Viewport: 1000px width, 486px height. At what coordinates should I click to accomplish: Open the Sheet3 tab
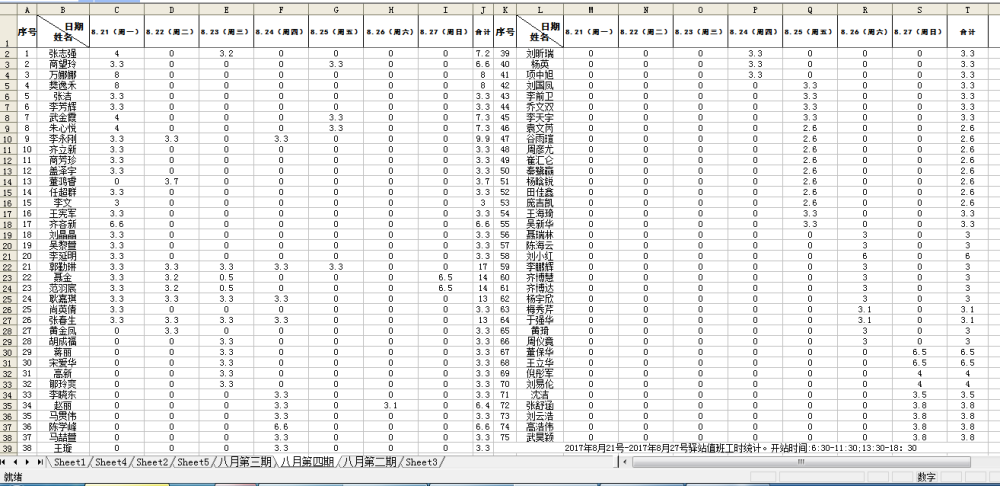(x=422, y=462)
